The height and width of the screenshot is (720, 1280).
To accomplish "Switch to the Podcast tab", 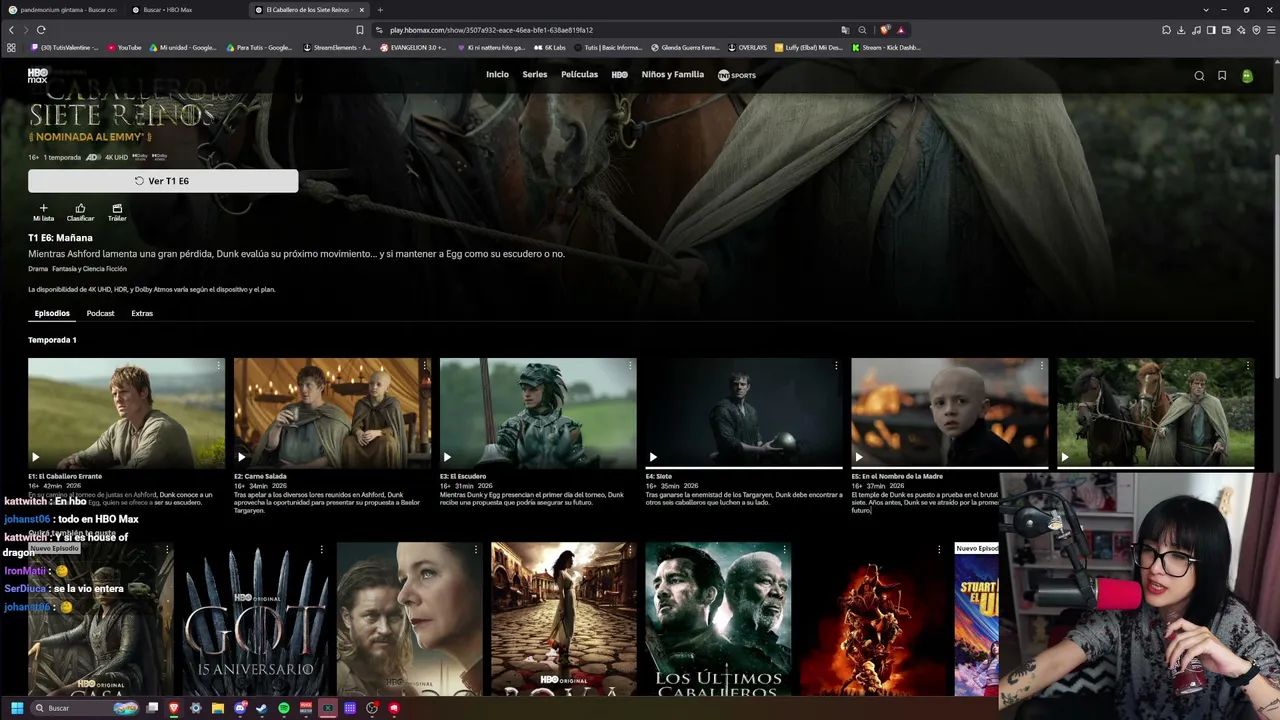I will point(100,314).
